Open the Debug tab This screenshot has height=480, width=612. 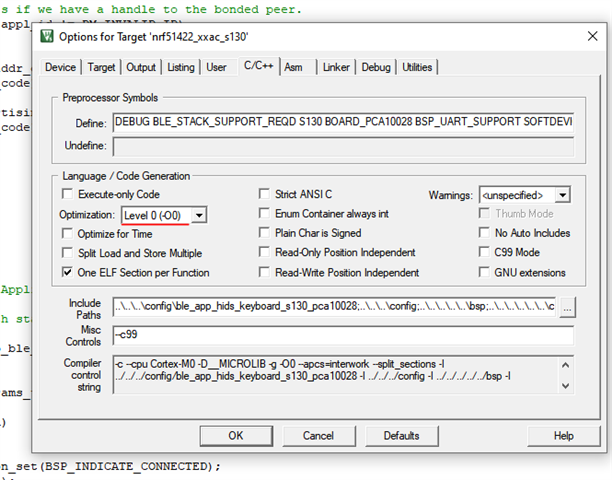pyautogui.click(x=376, y=67)
